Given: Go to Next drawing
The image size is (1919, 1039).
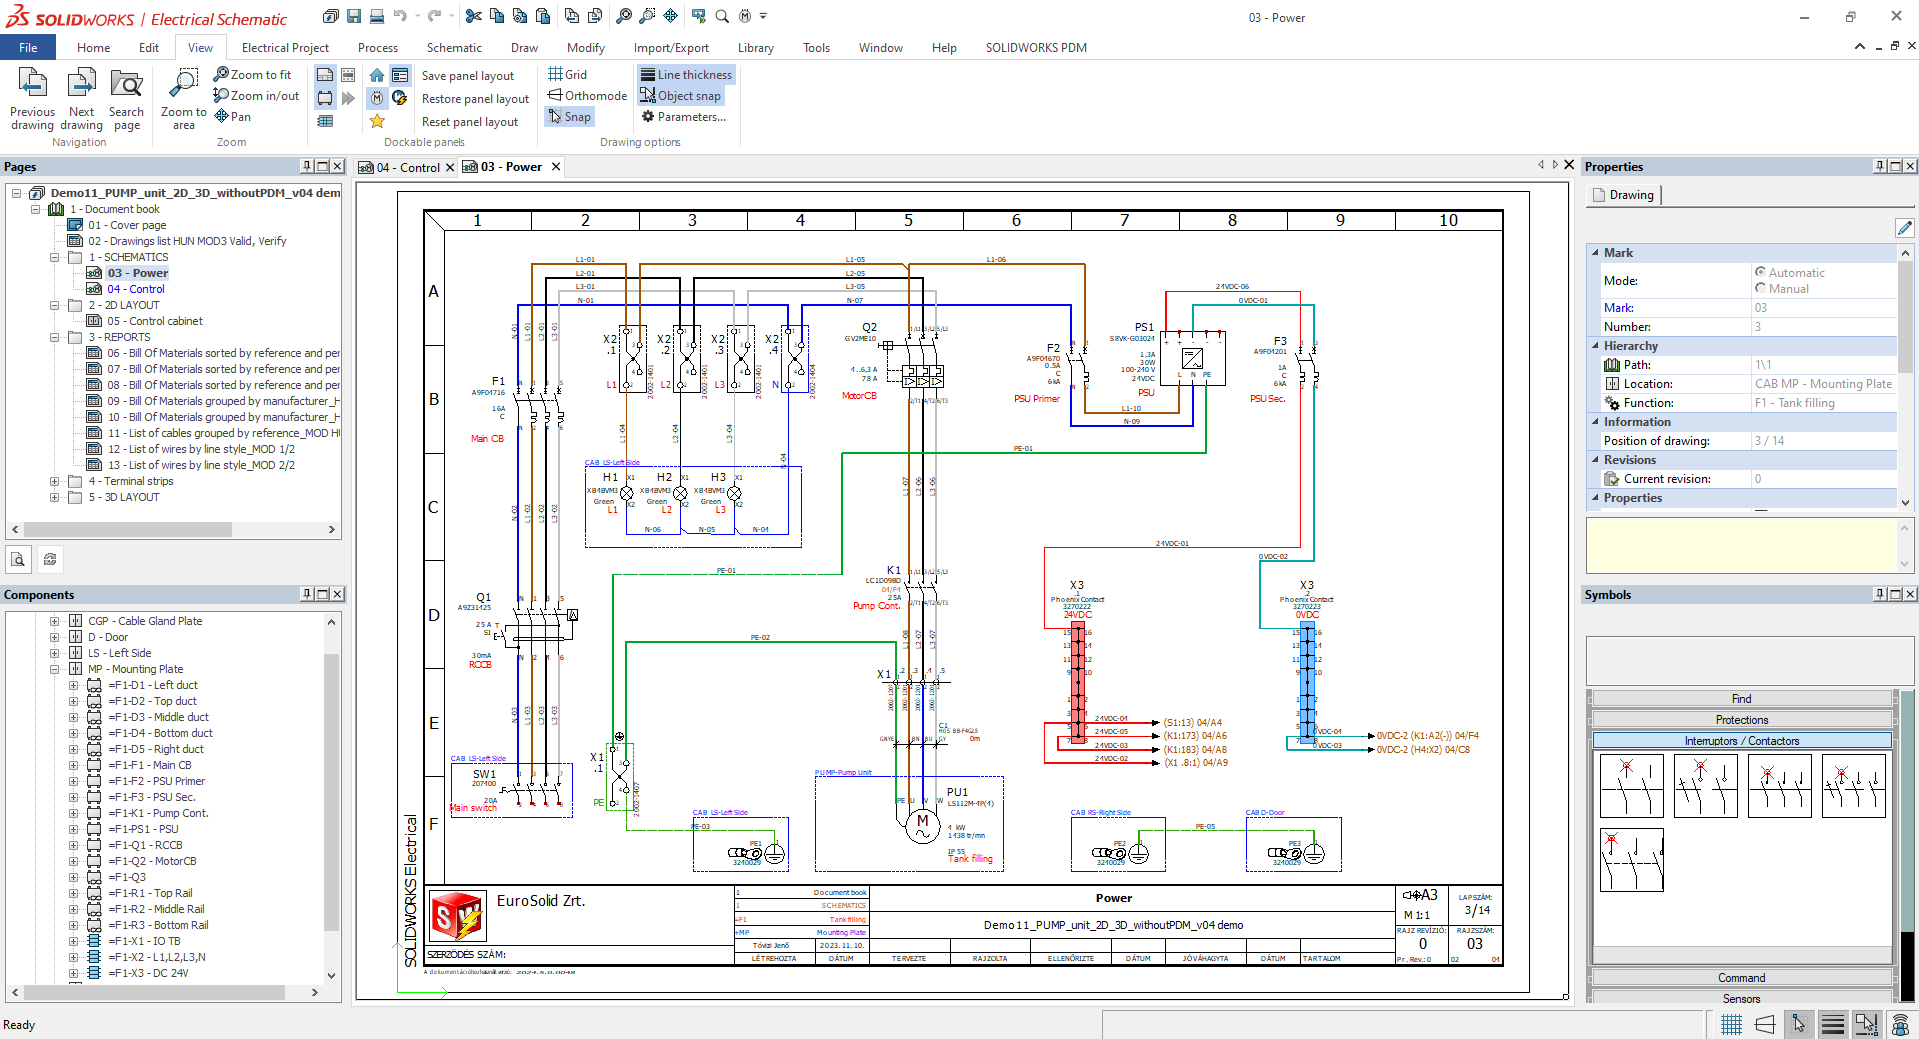Looking at the screenshot, I should pos(82,99).
